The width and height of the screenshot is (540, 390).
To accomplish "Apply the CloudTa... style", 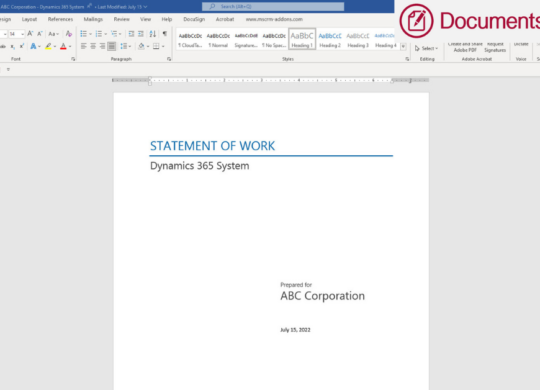I will (x=190, y=40).
